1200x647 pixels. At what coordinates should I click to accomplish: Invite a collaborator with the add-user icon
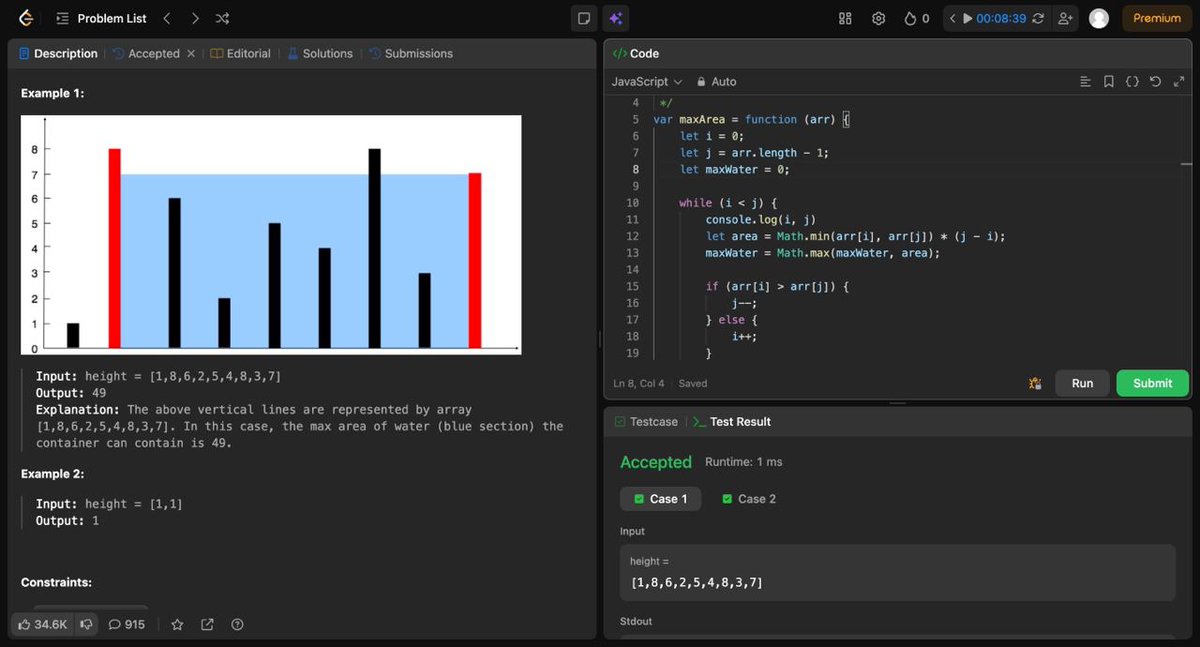click(1065, 18)
